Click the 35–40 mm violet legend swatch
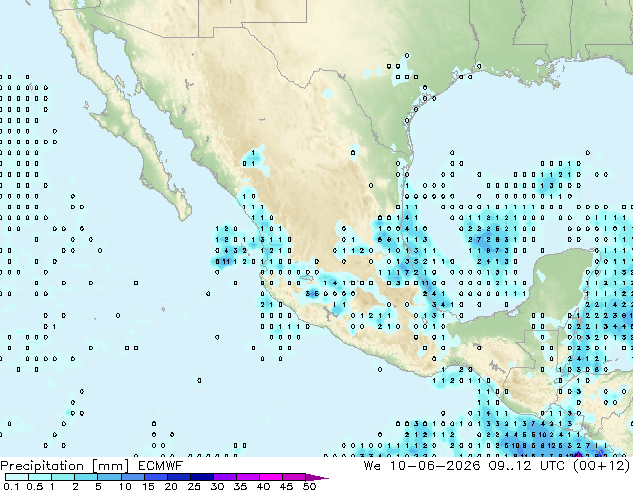Screen dimensions: 634x490 [x=247, y=477]
